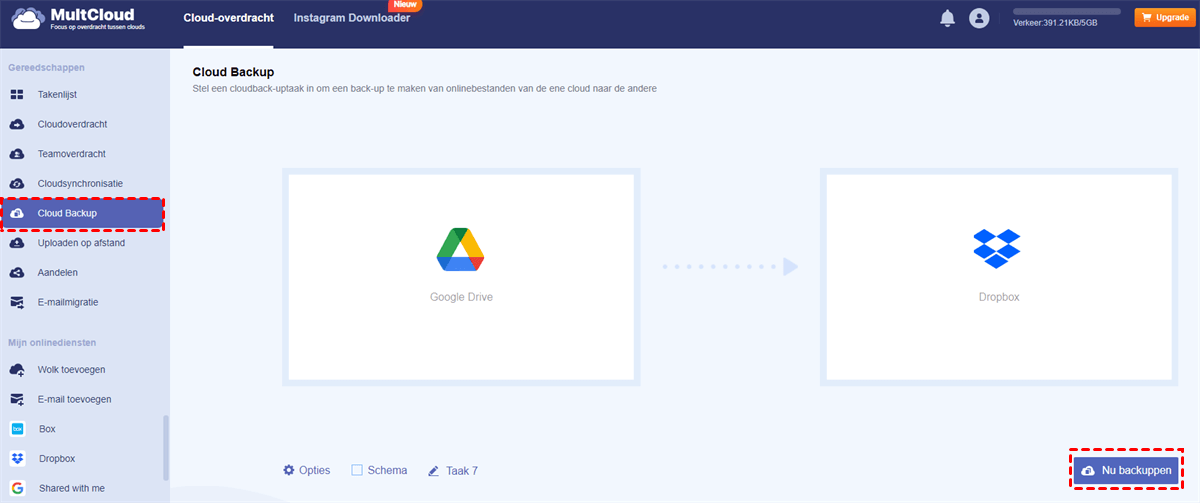Click the Uploaden op afstand icon

[x=17, y=243]
